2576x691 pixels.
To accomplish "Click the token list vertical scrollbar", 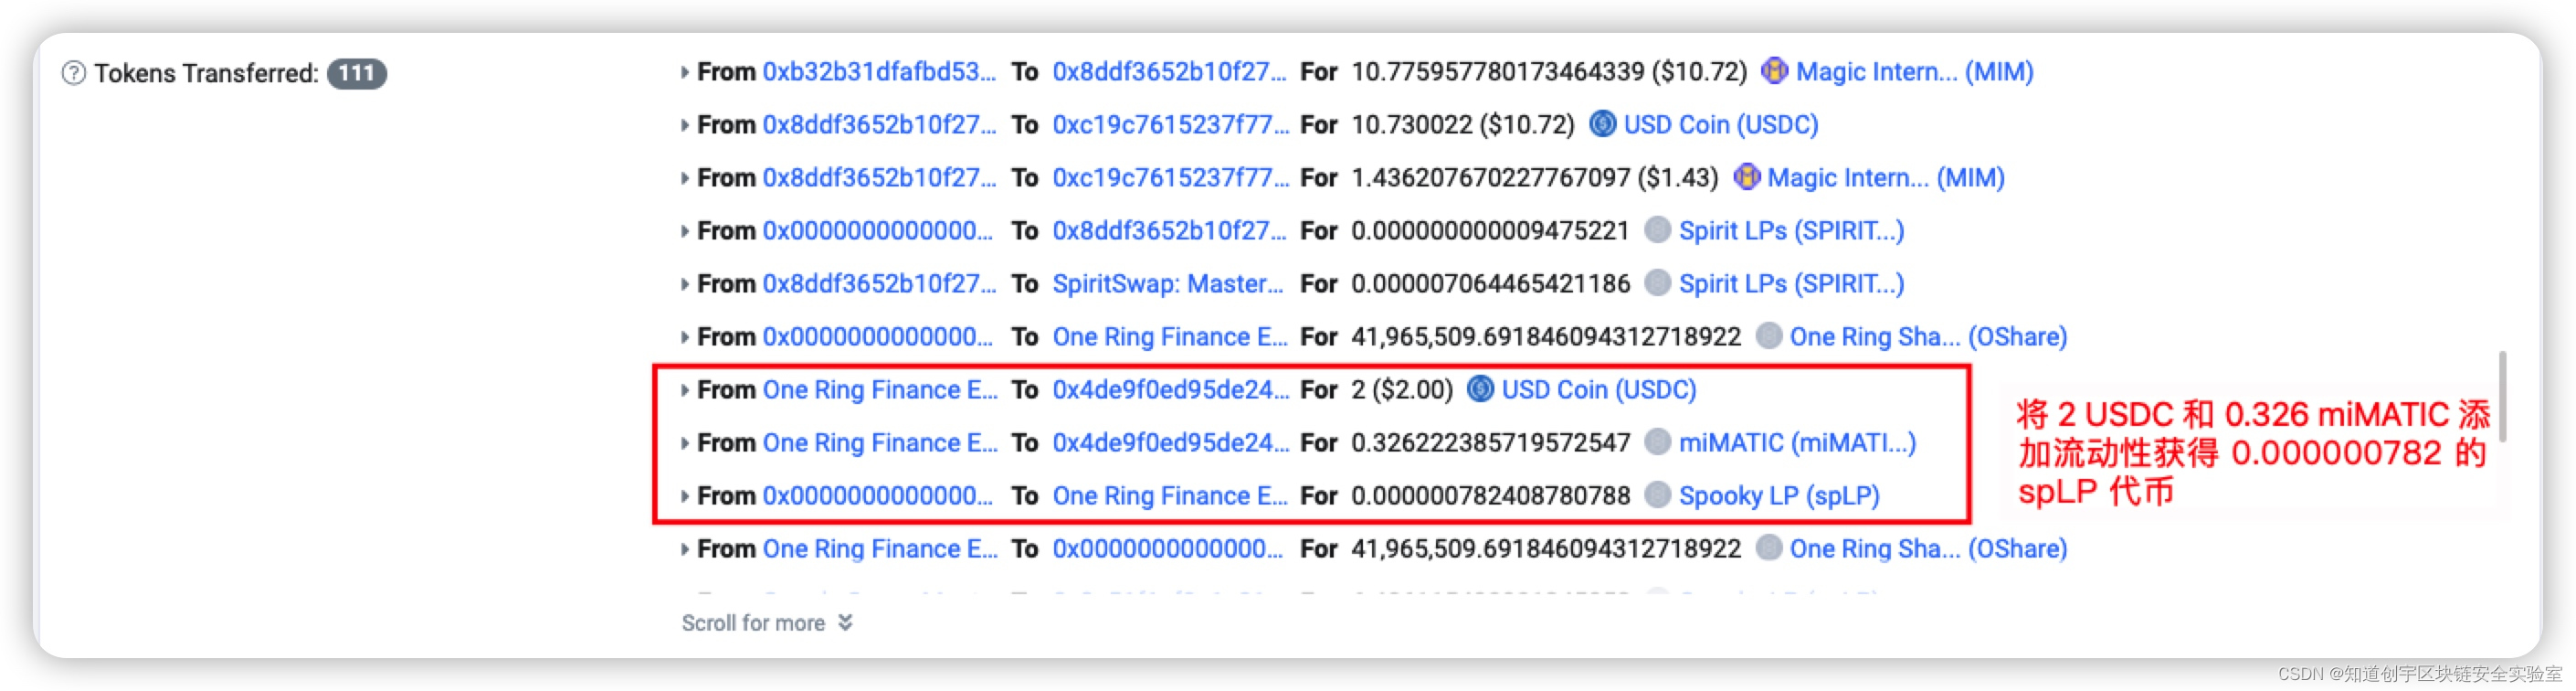I will pos(2501,396).
